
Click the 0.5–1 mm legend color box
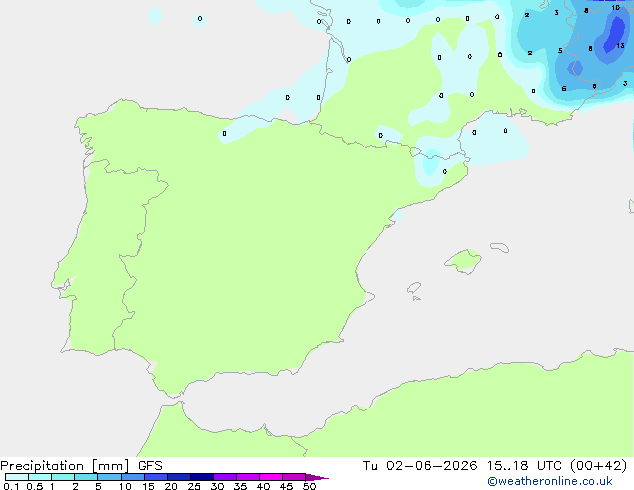pos(40,477)
